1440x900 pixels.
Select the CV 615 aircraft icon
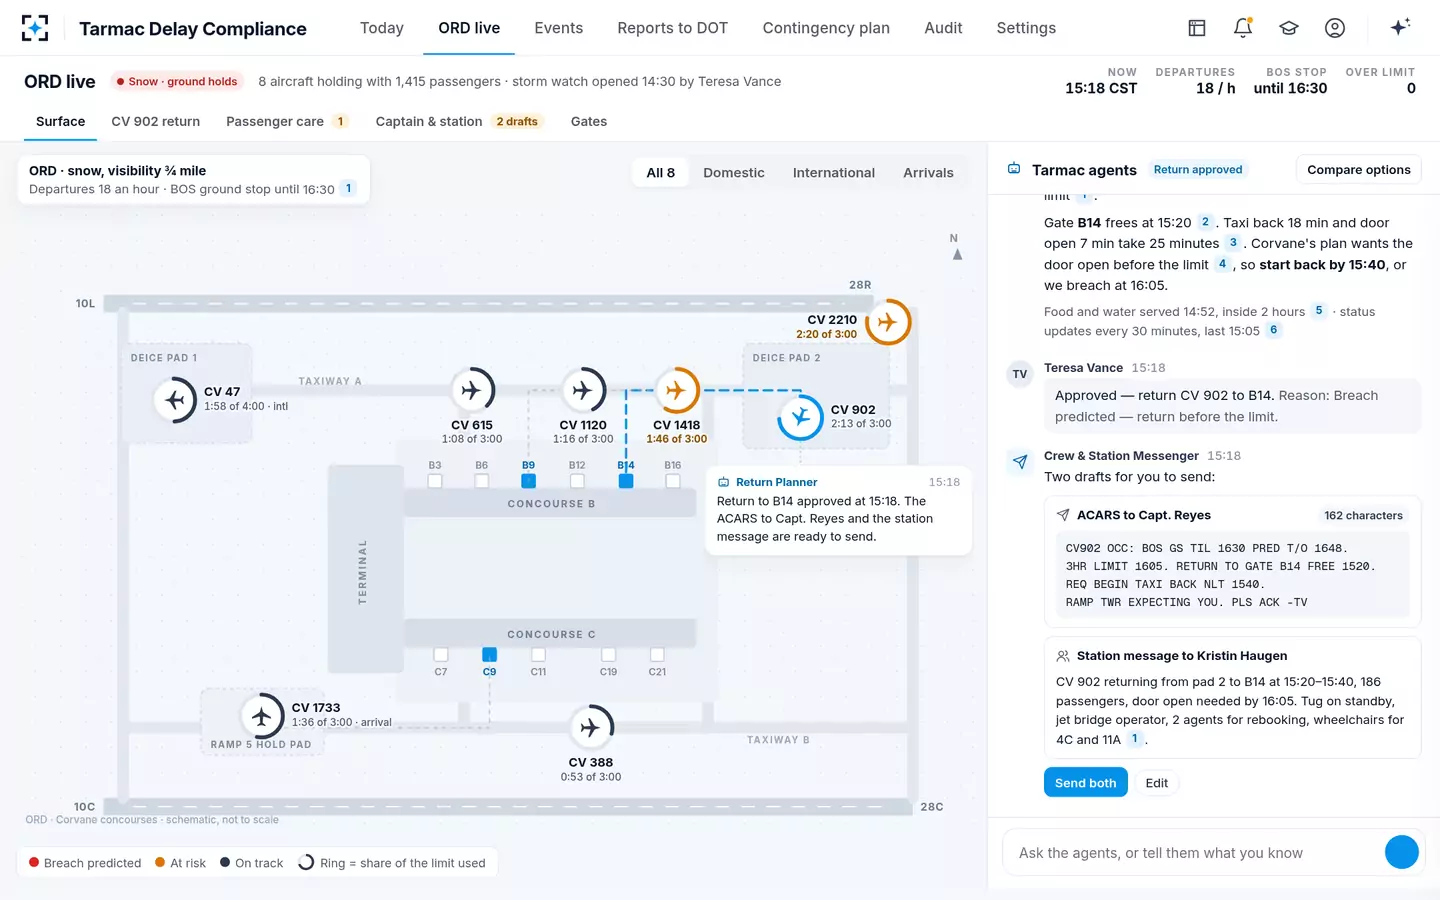[472, 390]
